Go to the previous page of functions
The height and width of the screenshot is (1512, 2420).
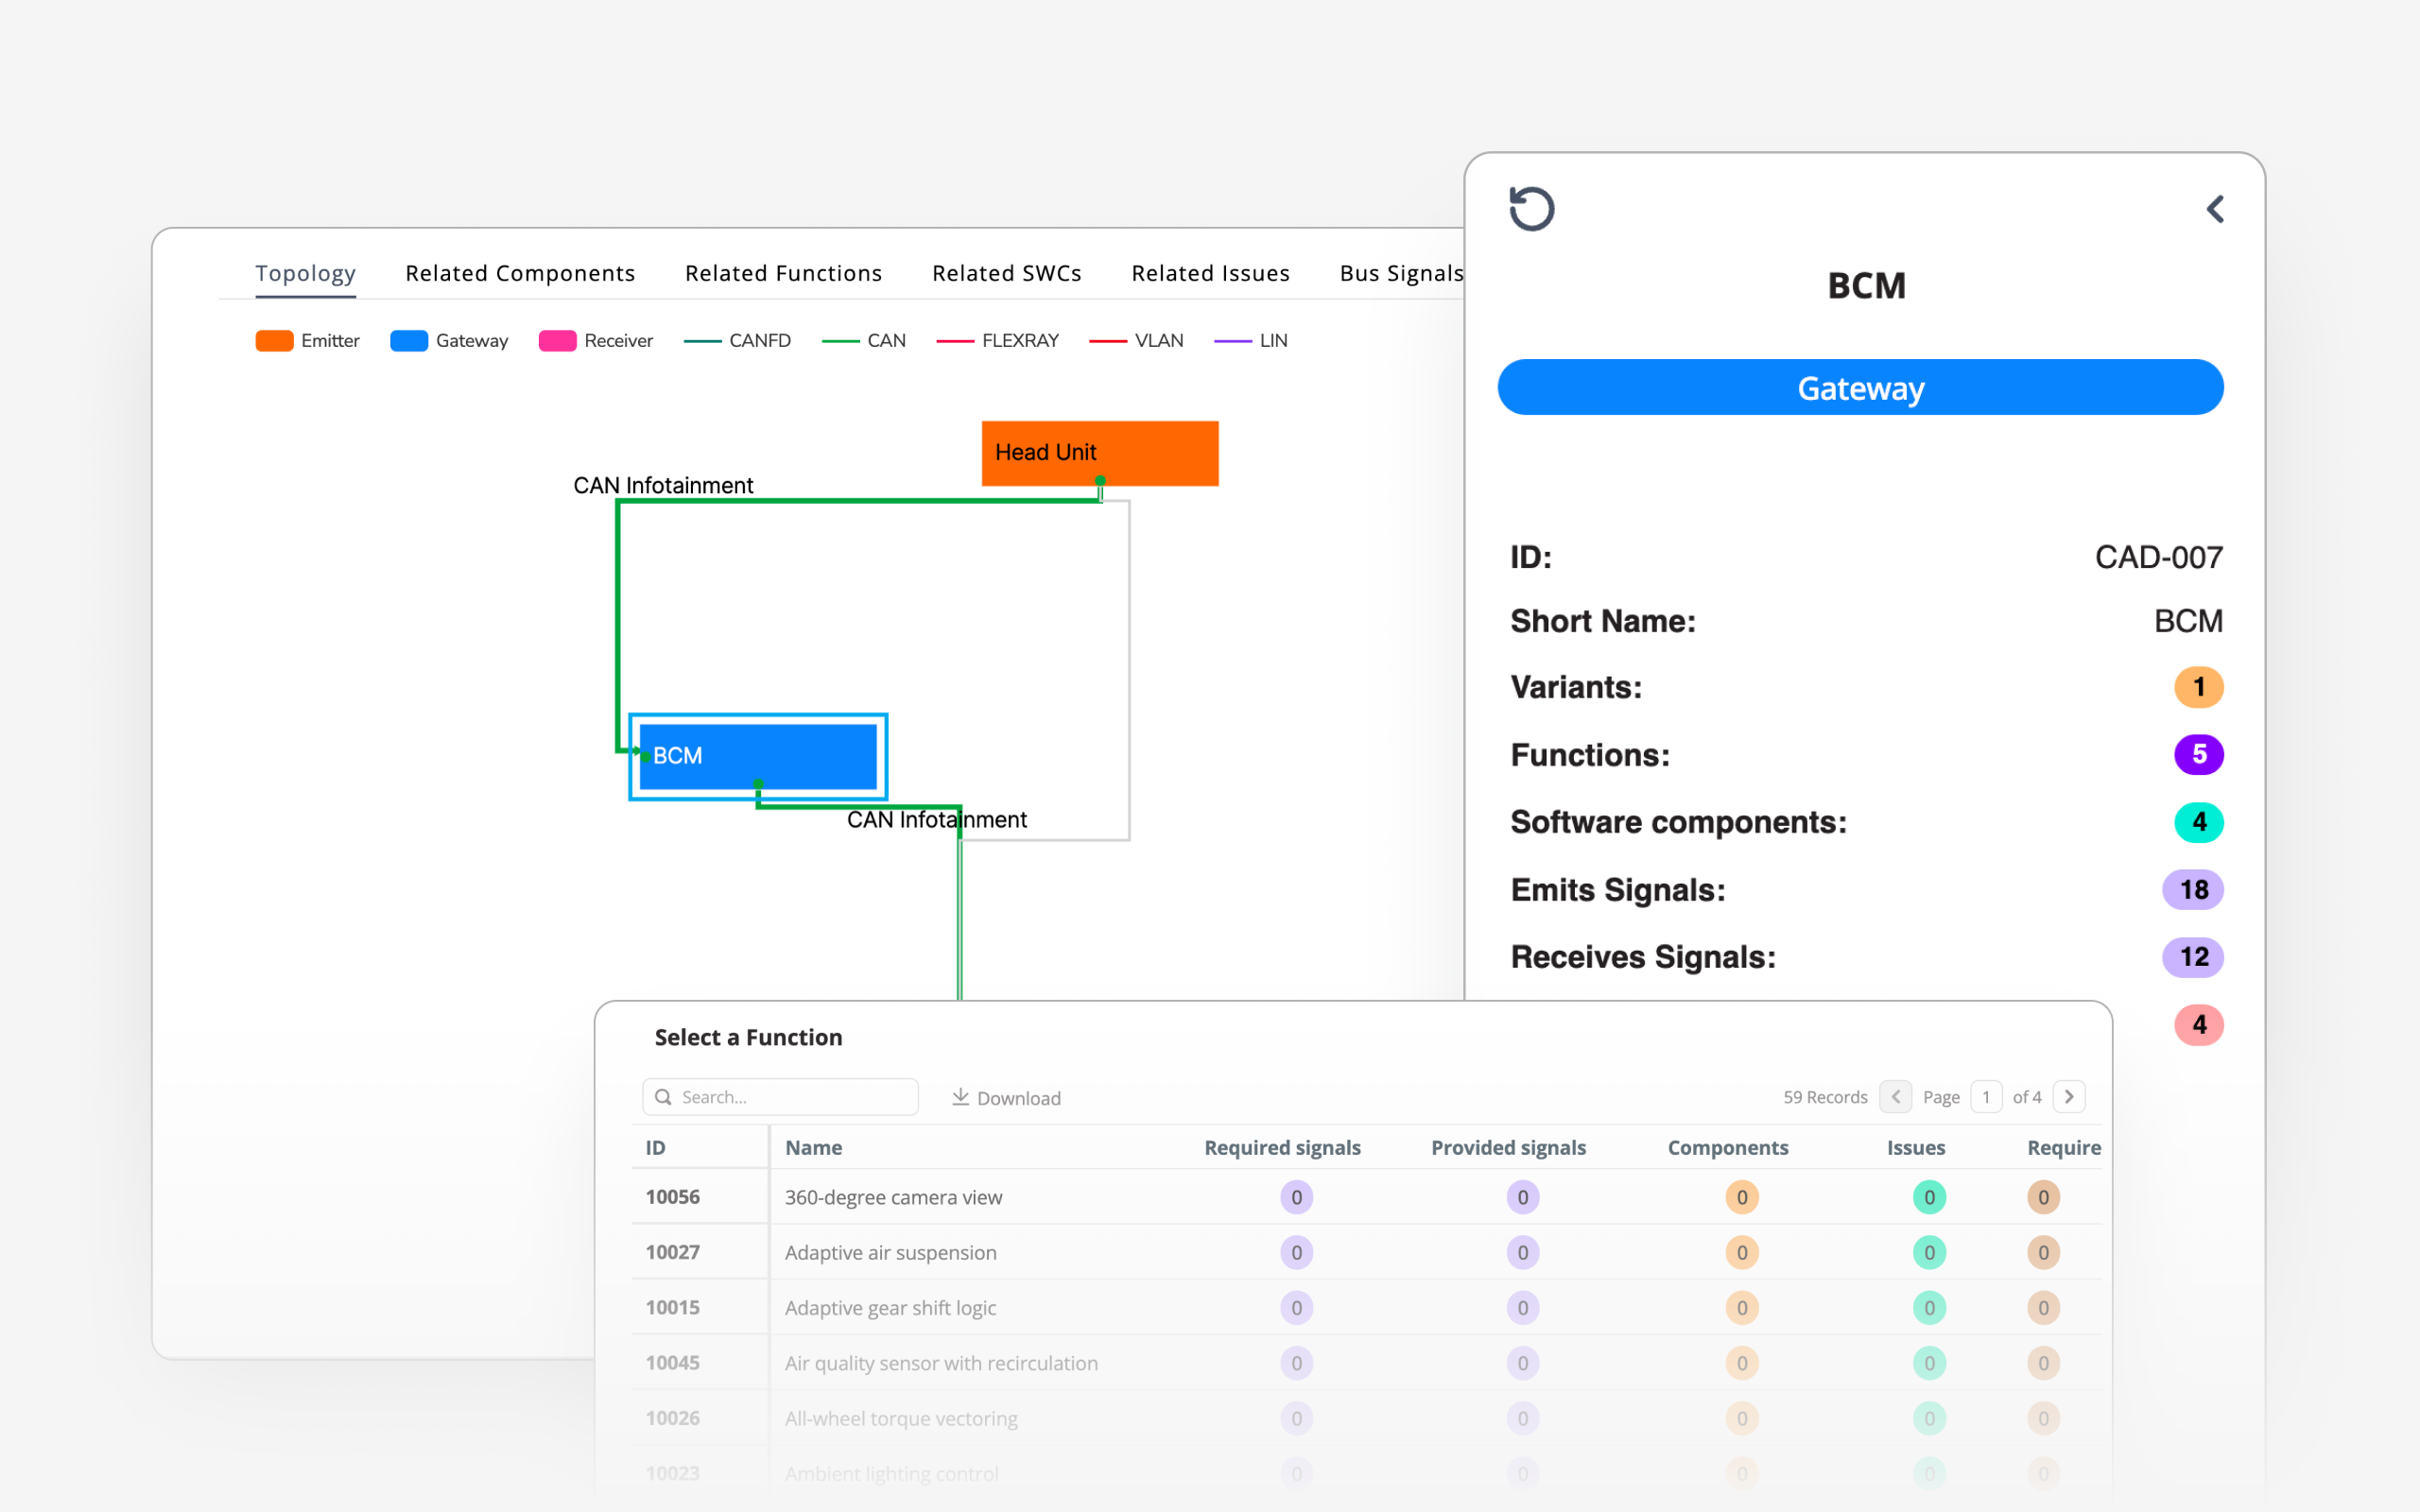tap(1897, 1096)
